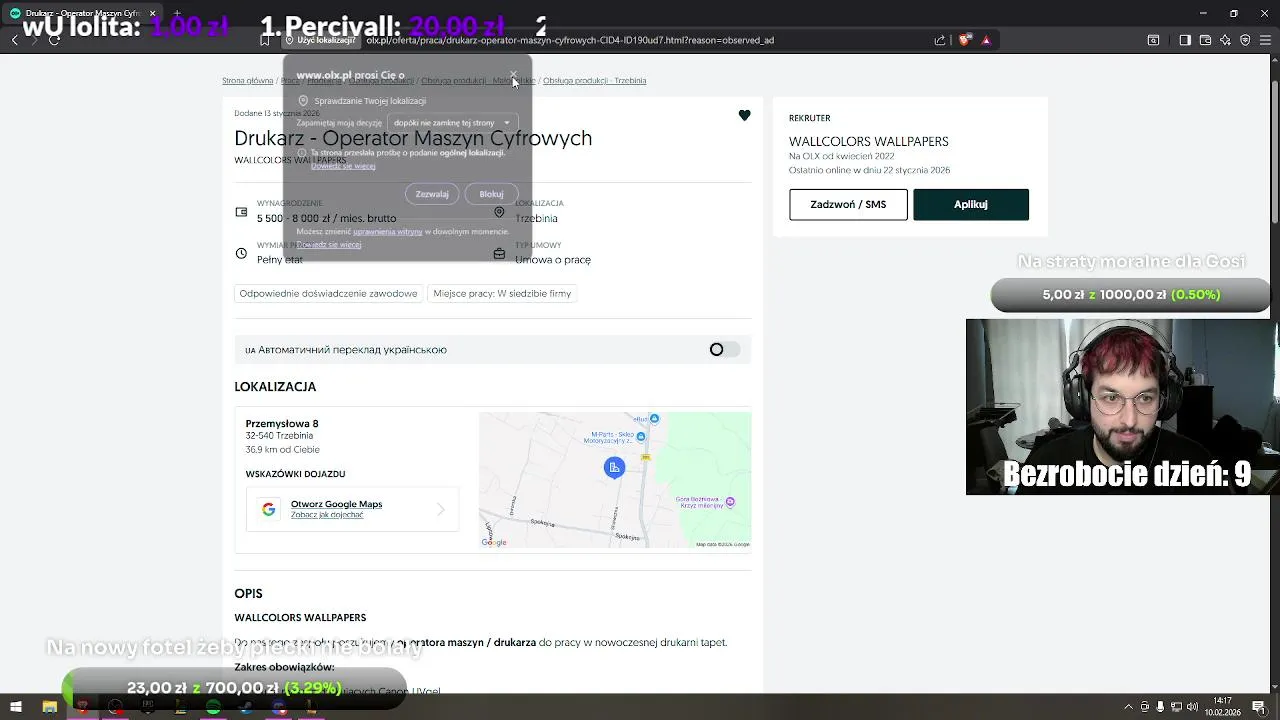Click the 'Odpowiednie doświadczenie zawodowe' tag
Image resolution: width=1280 pixels, height=720 pixels.
tap(328, 294)
